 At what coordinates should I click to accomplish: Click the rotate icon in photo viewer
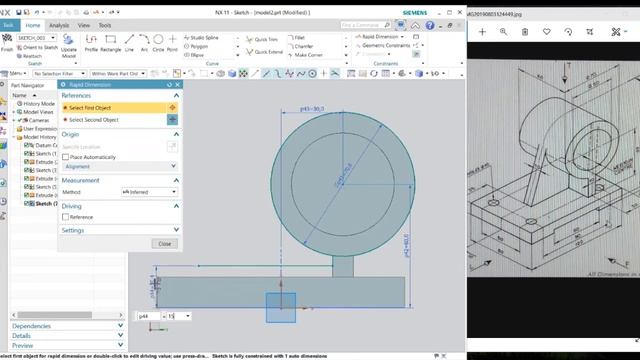coord(568,31)
